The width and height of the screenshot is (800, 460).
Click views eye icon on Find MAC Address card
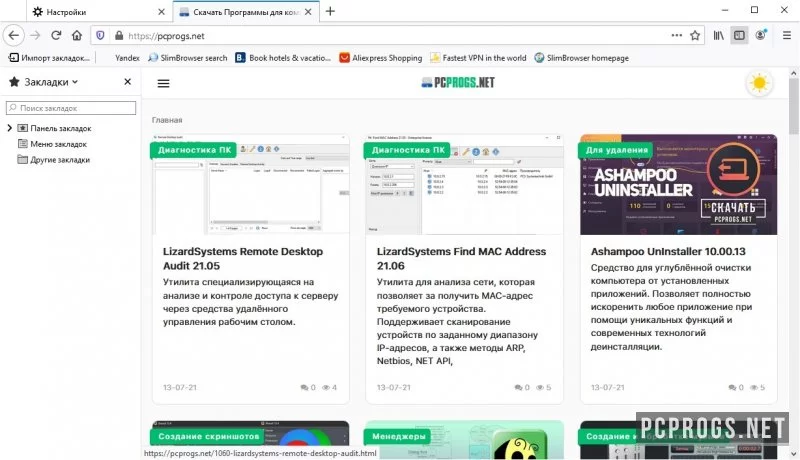click(540, 388)
